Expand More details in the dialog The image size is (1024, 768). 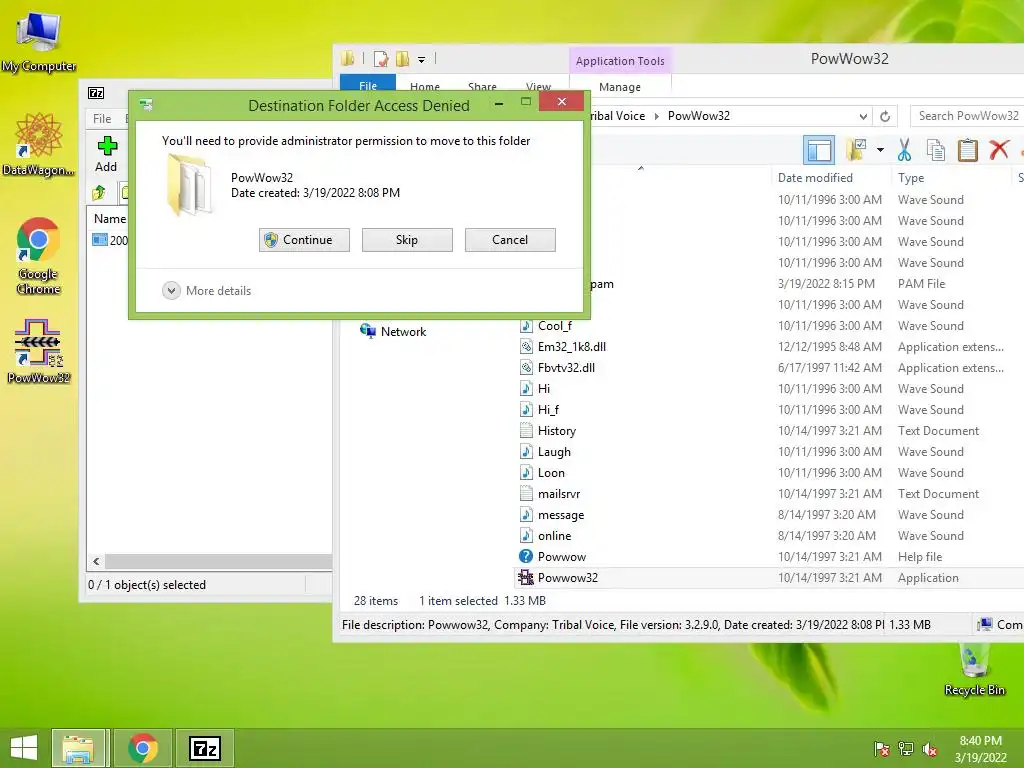click(207, 291)
